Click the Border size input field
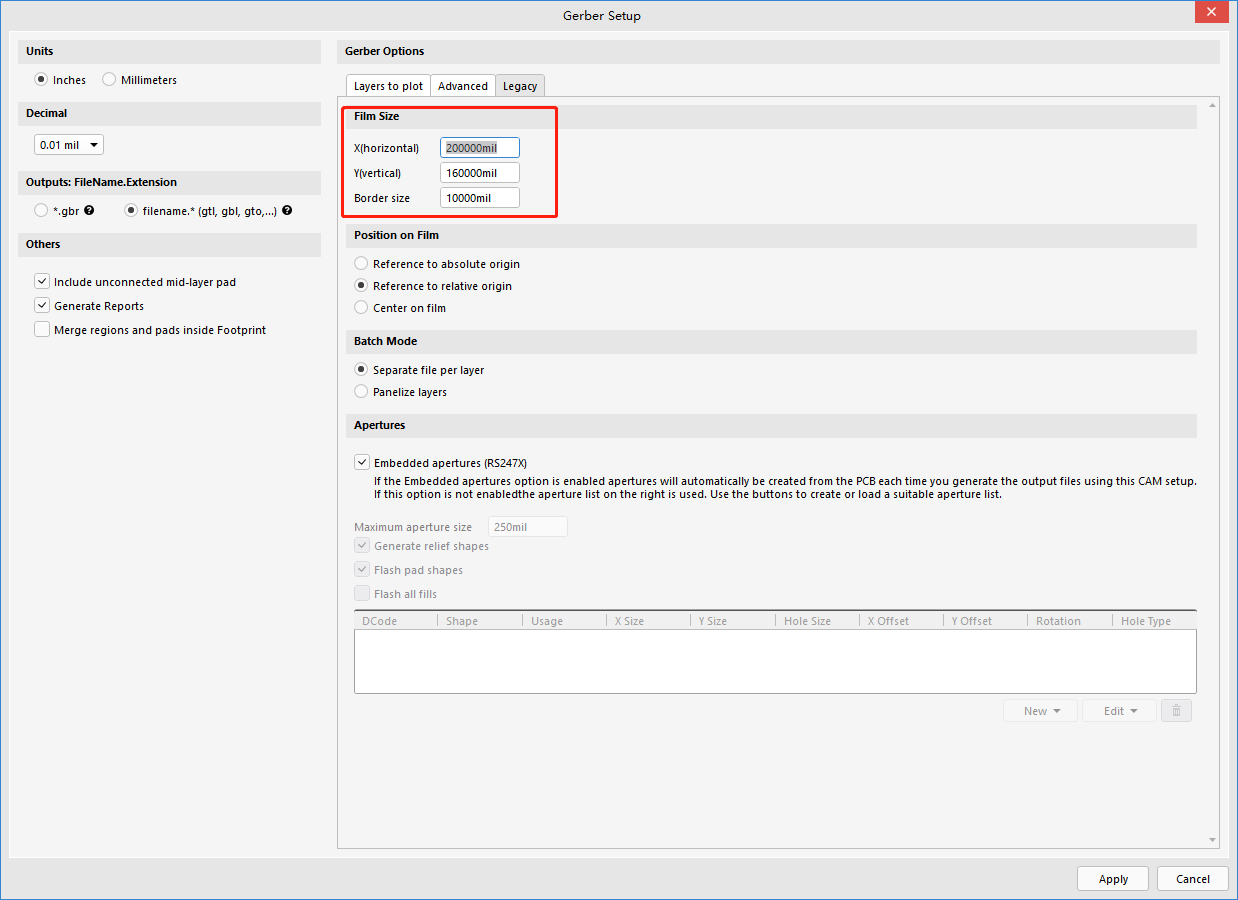The width and height of the screenshot is (1238, 900). [x=479, y=198]
